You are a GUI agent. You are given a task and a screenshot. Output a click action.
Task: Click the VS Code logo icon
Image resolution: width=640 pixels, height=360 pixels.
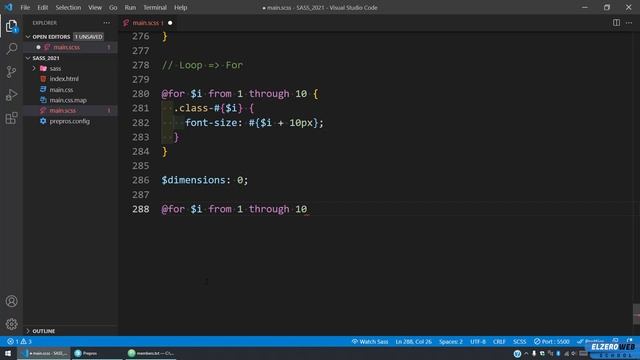click(9, 7)
